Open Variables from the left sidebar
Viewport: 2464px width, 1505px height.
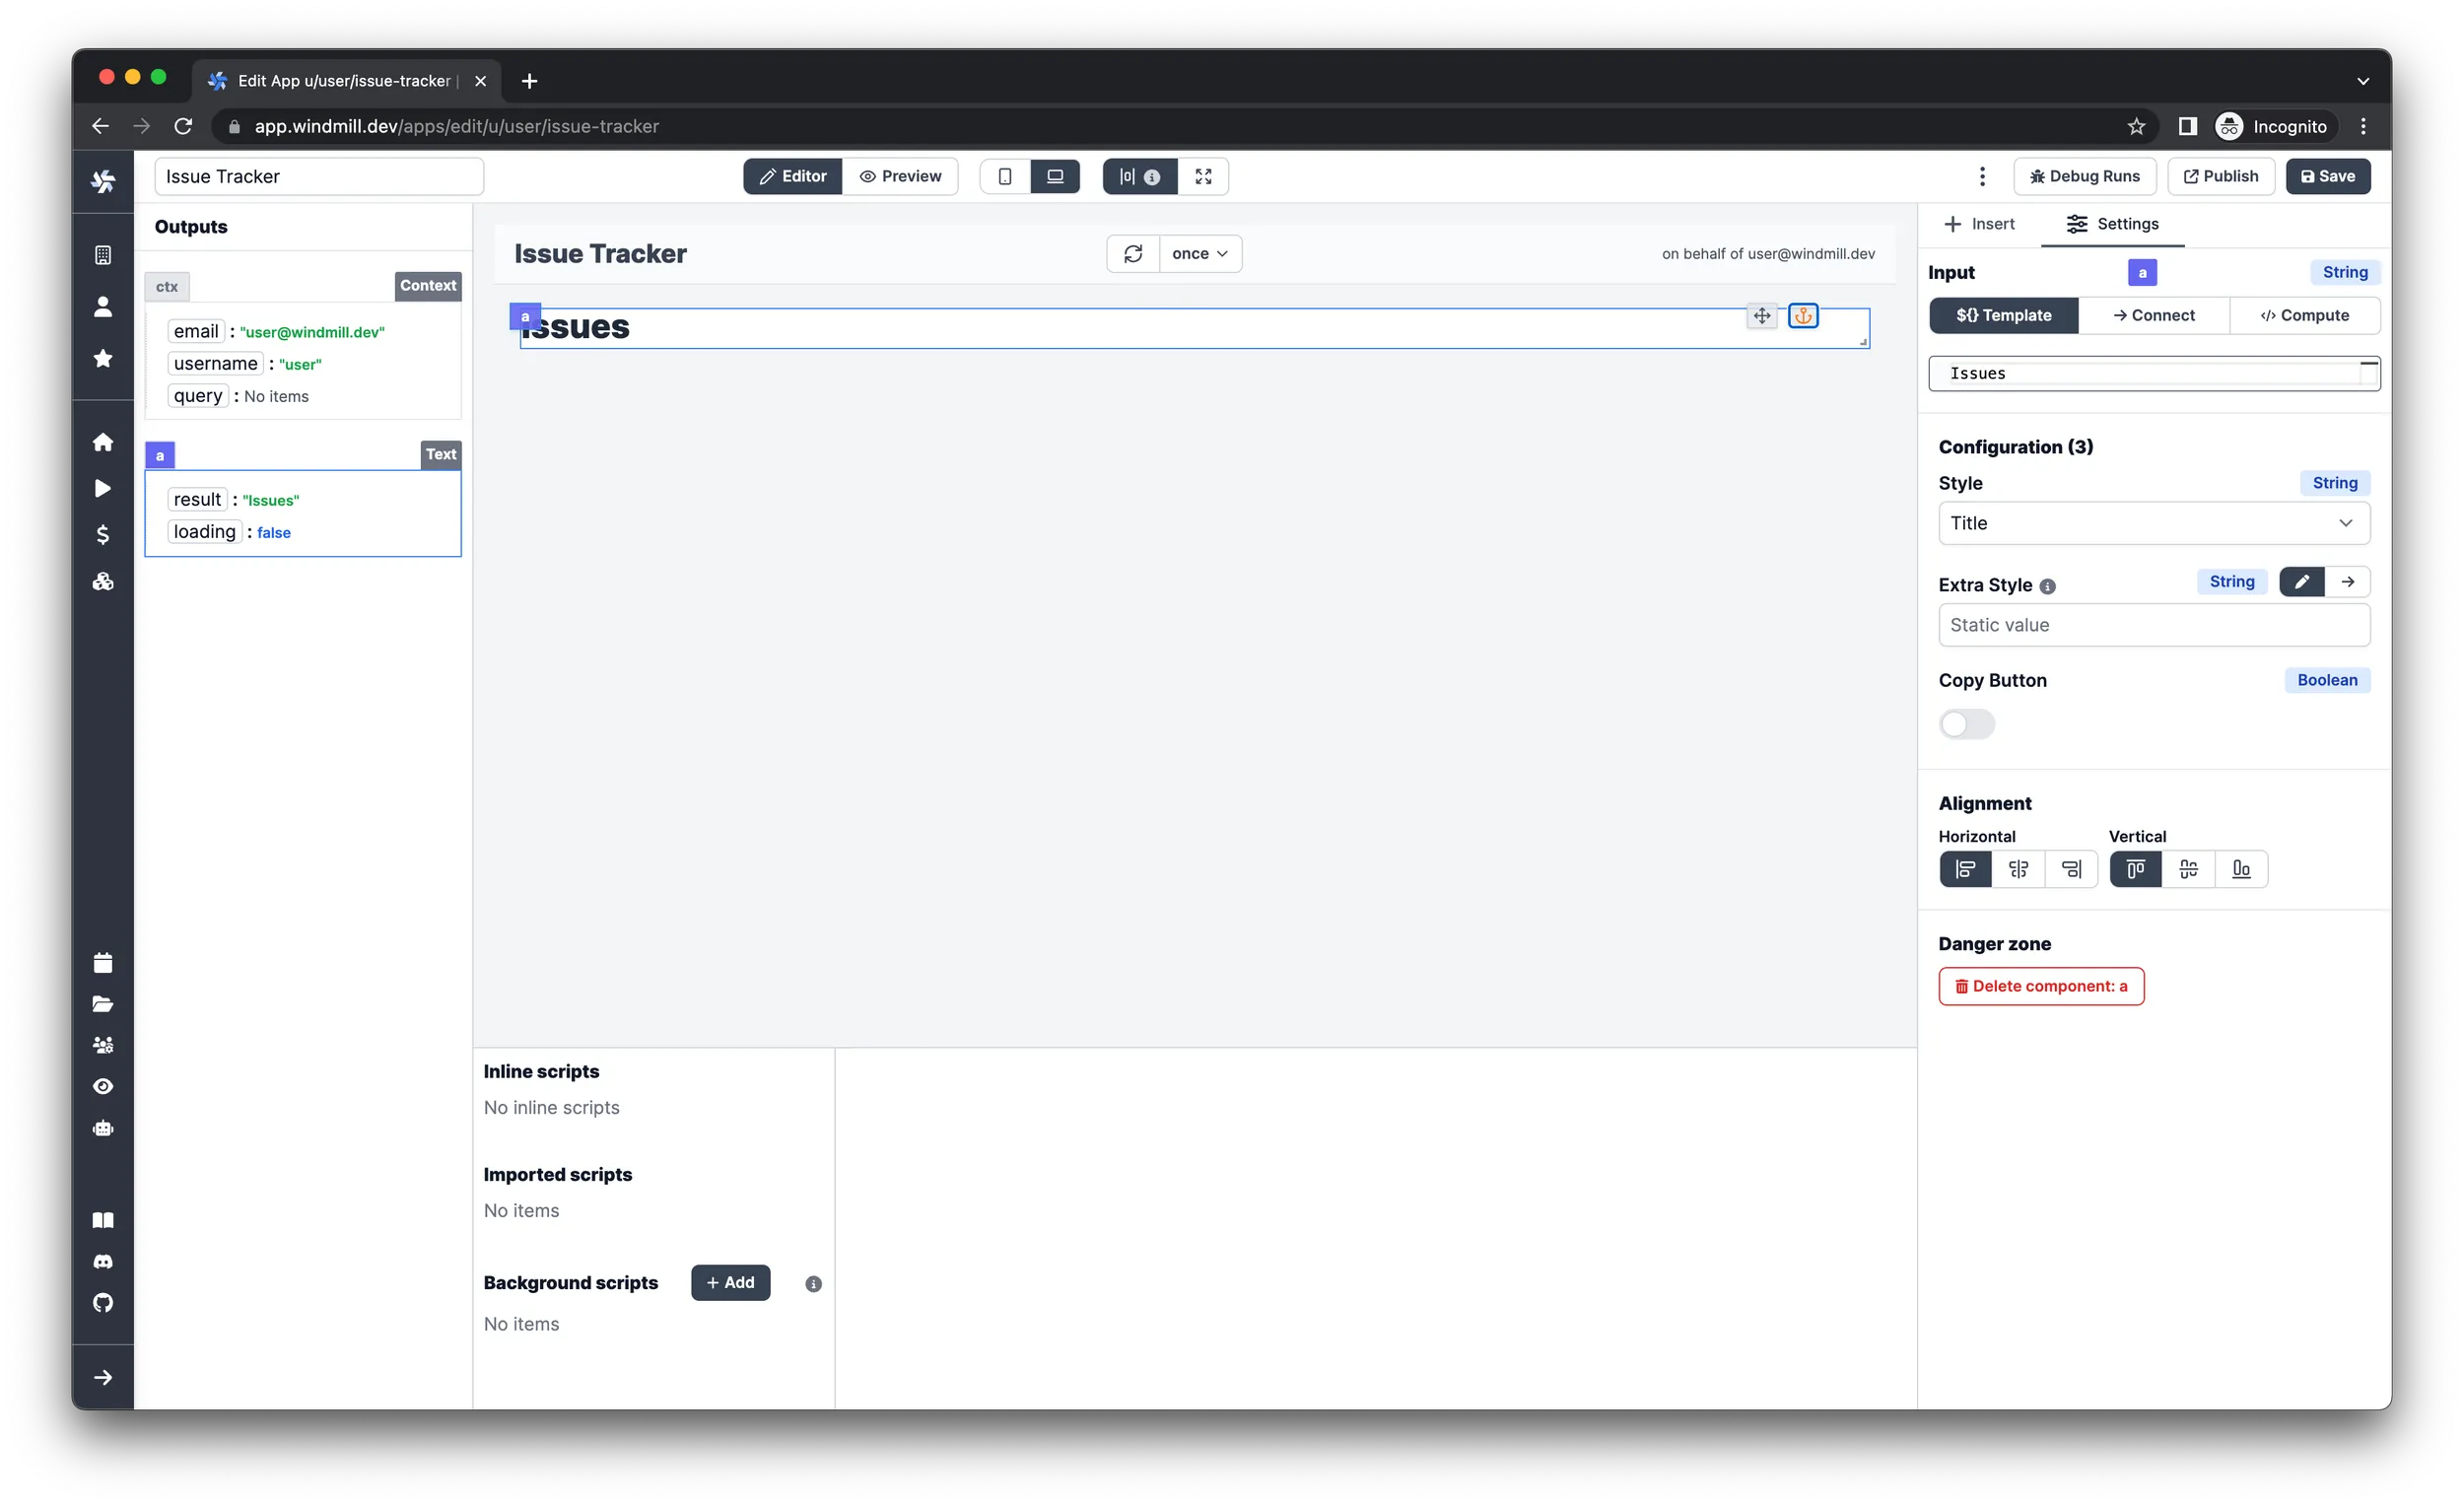pyautogui.click(x=103, y=534)
